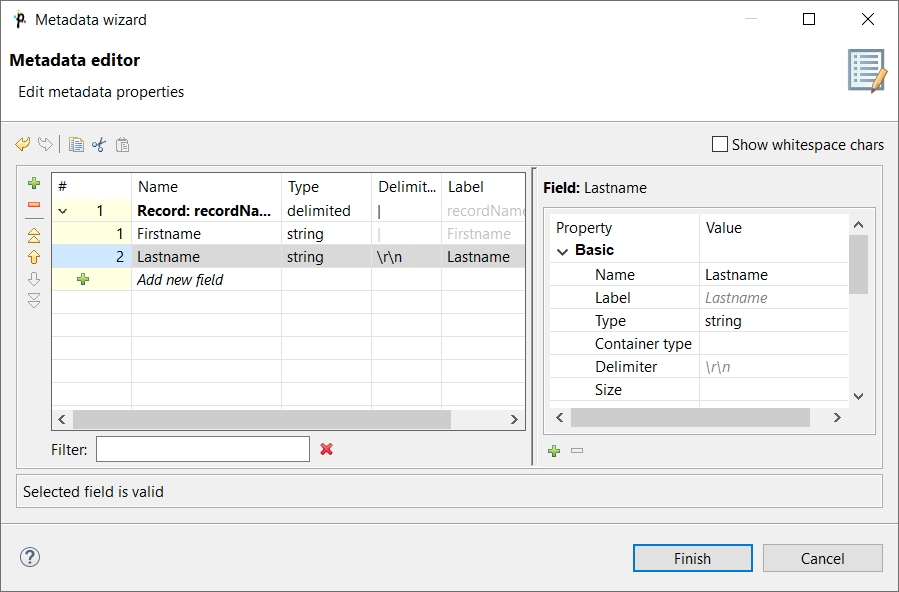
Task: Close the Metadata wizard window
Action: 868,19
